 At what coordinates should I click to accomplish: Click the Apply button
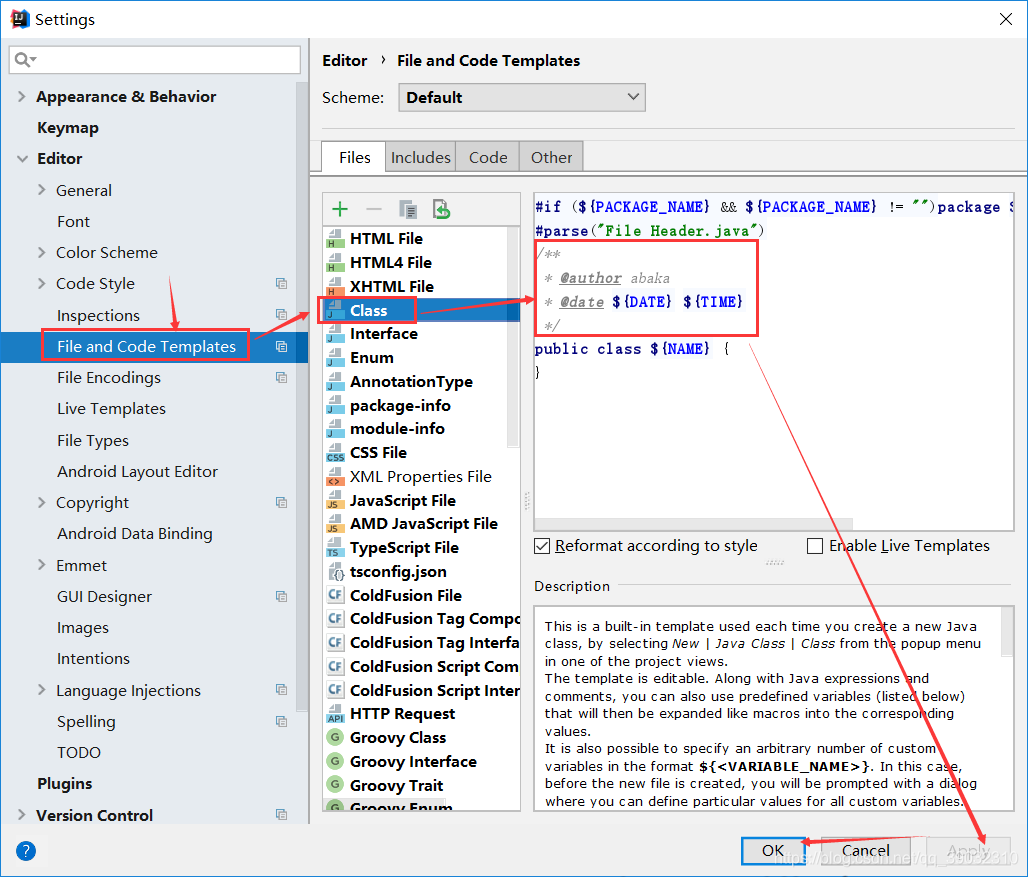point(968,851)
